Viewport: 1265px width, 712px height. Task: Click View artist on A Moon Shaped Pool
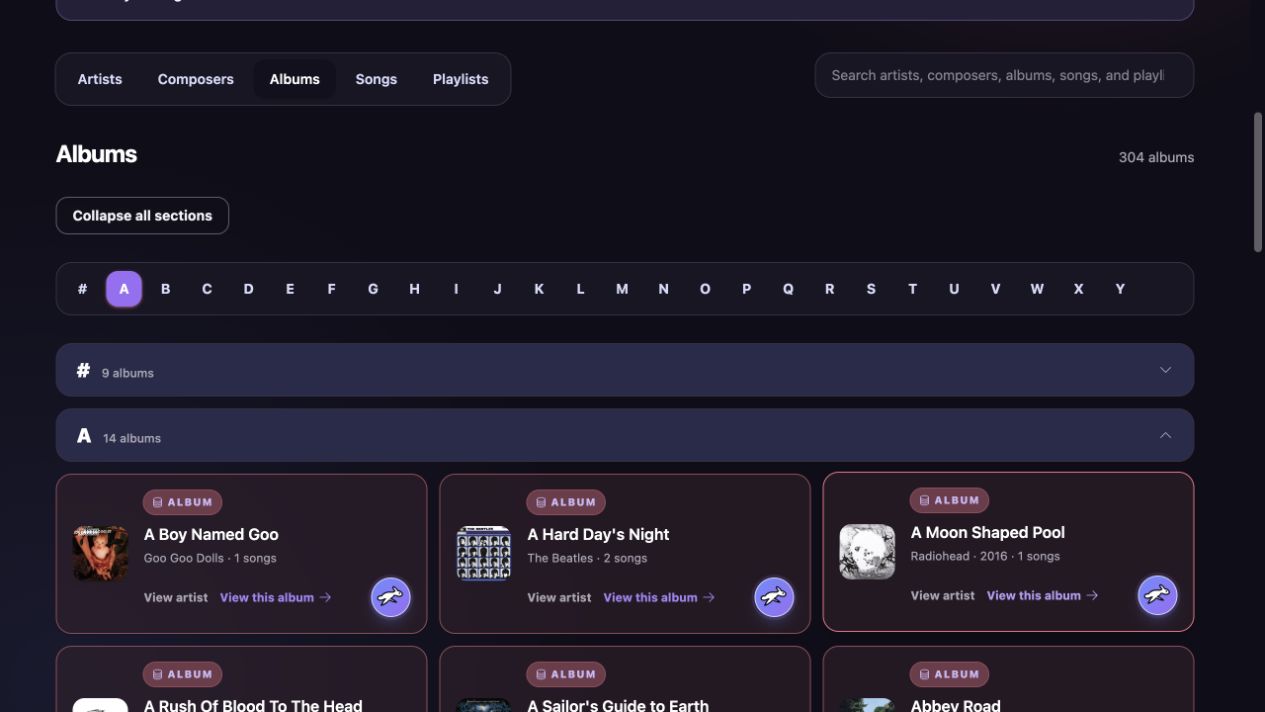pyautogui.click(x=942, y=595)
